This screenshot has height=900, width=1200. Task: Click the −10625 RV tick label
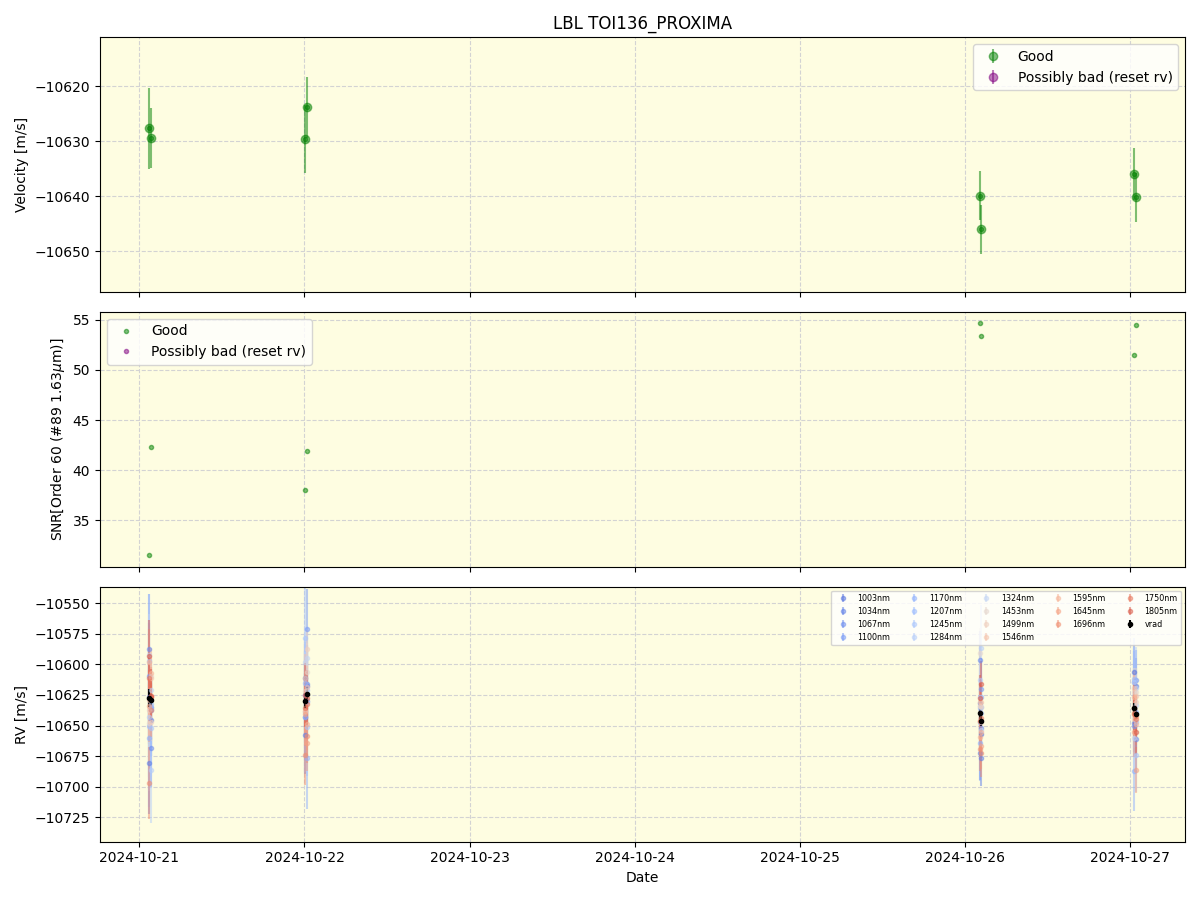click(62, 696)
